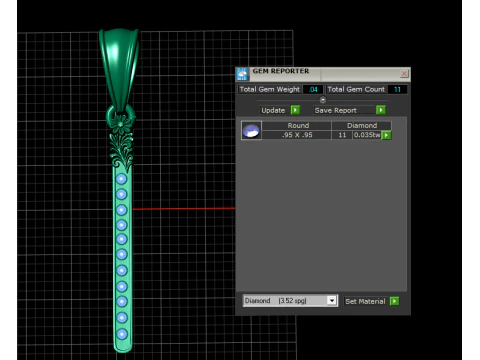Close the Gem Reporter window
This screenshot has height=360, width=480.
click(x=404, y=73)
